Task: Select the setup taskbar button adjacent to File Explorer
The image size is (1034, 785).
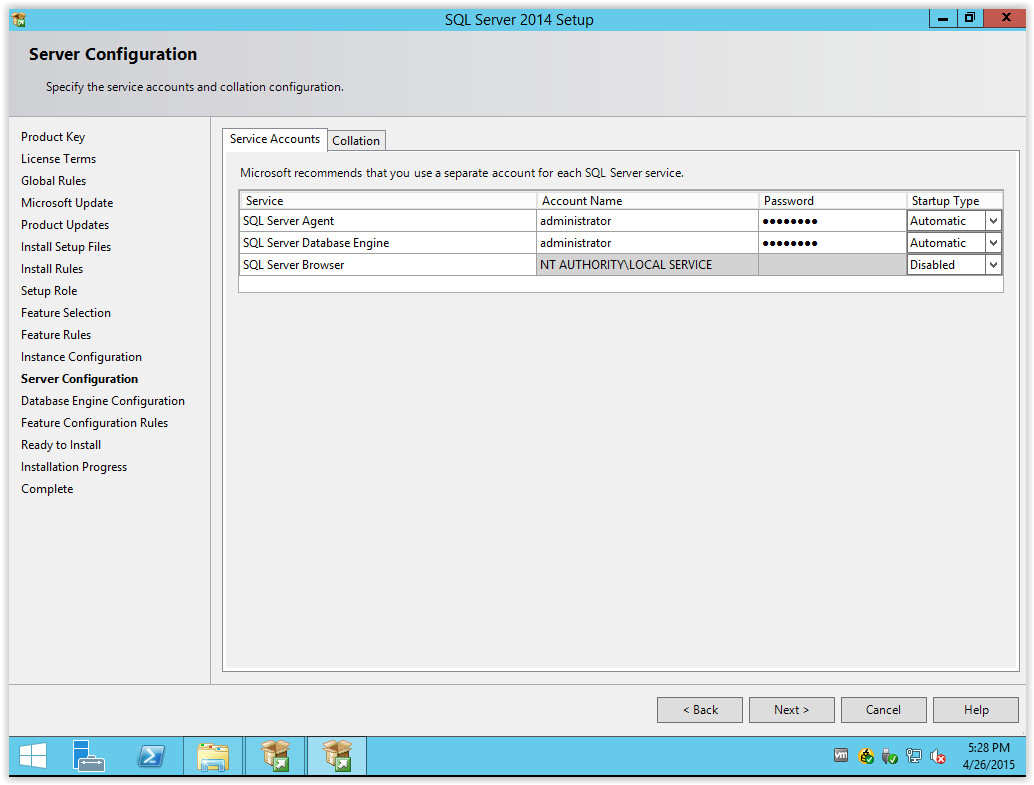Action: 275,756
